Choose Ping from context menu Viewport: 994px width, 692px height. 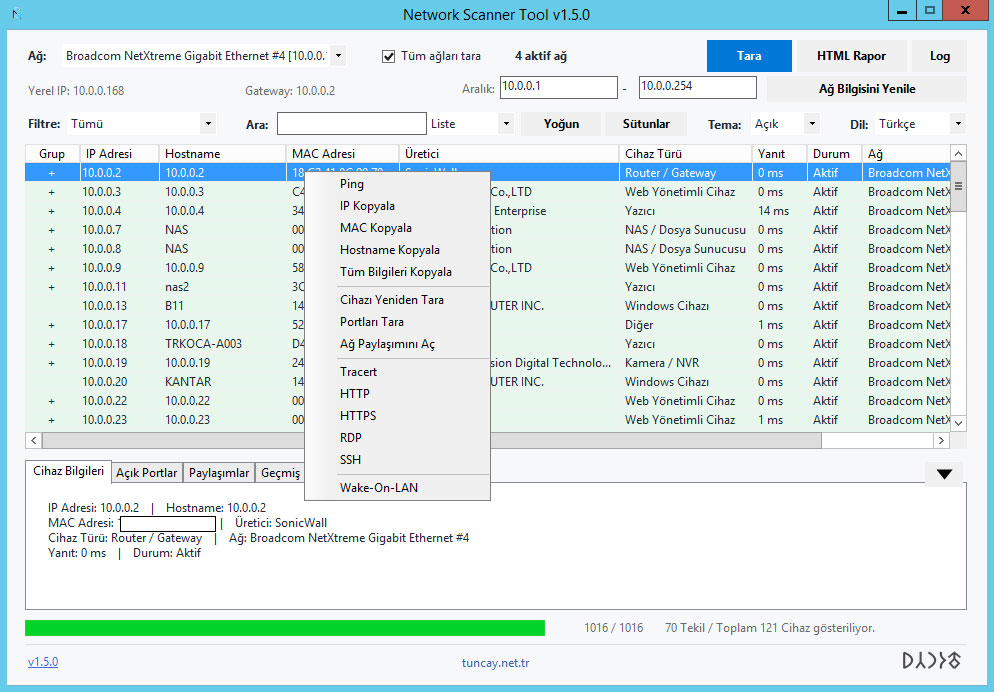point(397,184)
